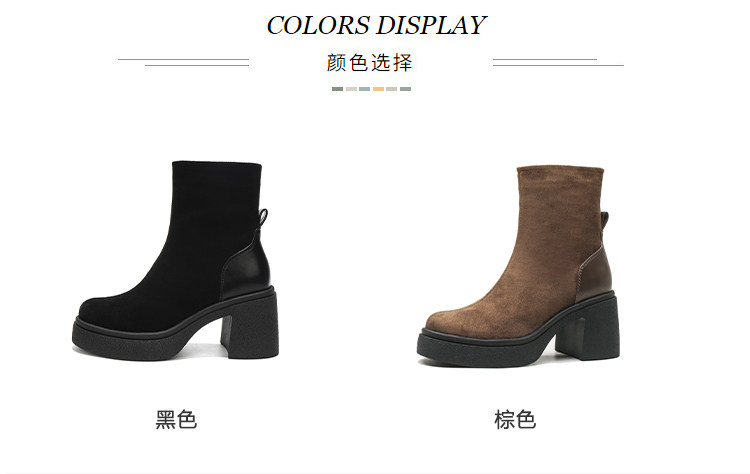The width and height of the screenshot is (750, 474).
Task: Pick the last gray-green swatch
Action: click(x=405, y=89)
